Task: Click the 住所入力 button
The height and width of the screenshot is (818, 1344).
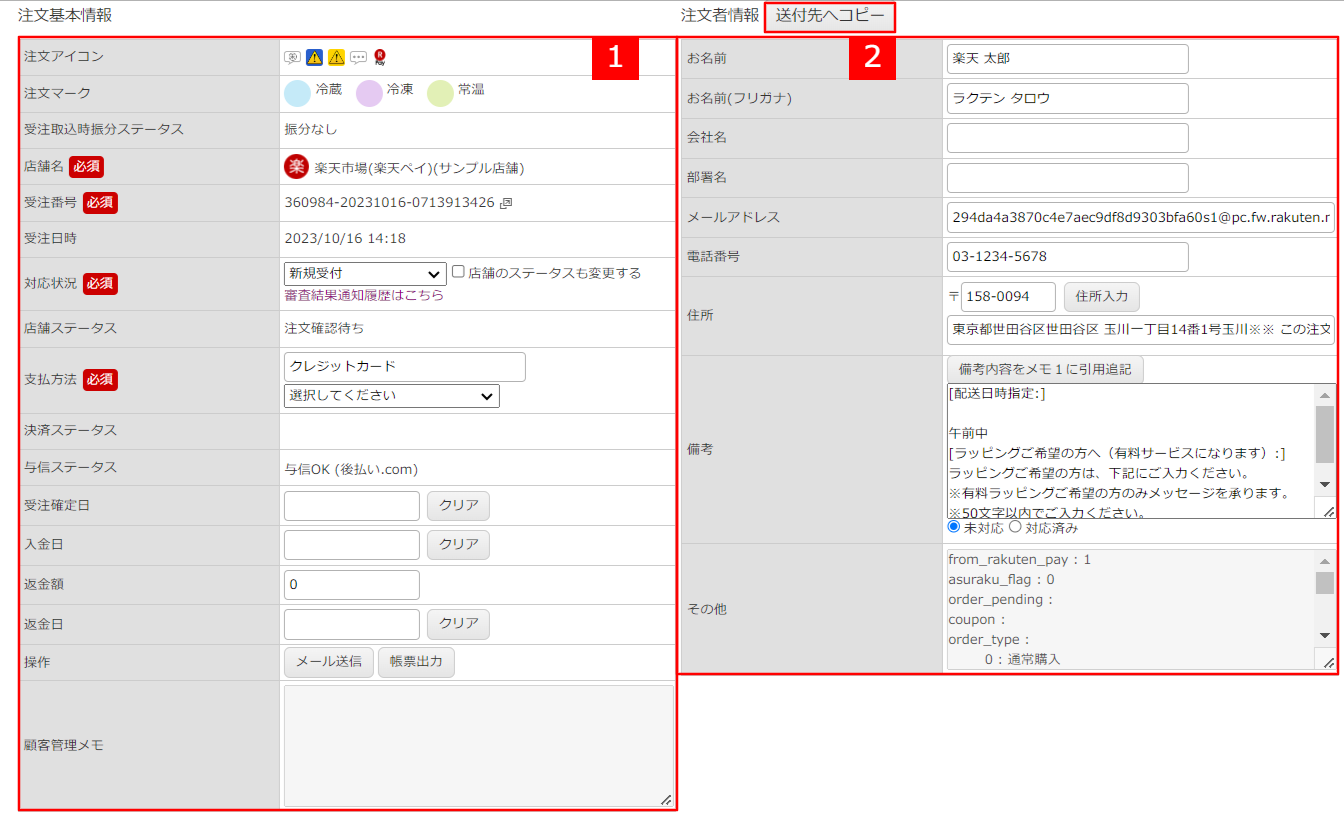Action: click(x=1101, y=297)
